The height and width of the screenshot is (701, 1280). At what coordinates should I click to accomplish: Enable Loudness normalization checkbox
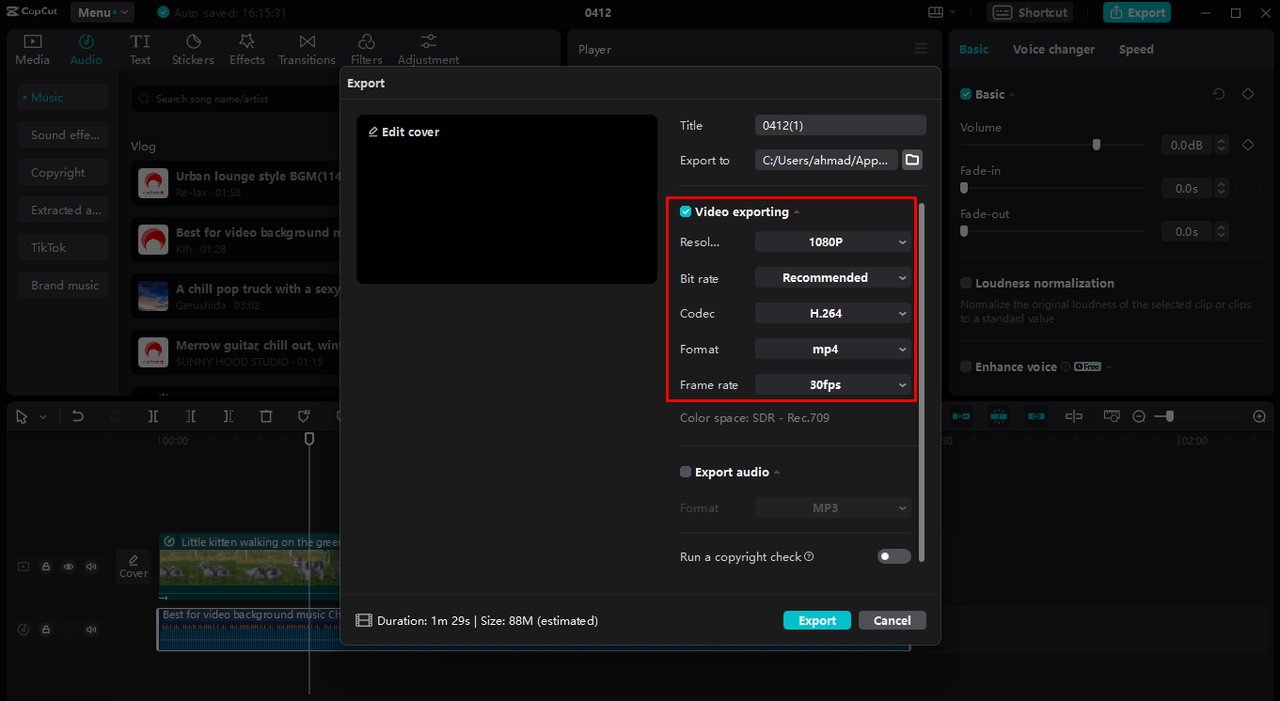[966, 283]
